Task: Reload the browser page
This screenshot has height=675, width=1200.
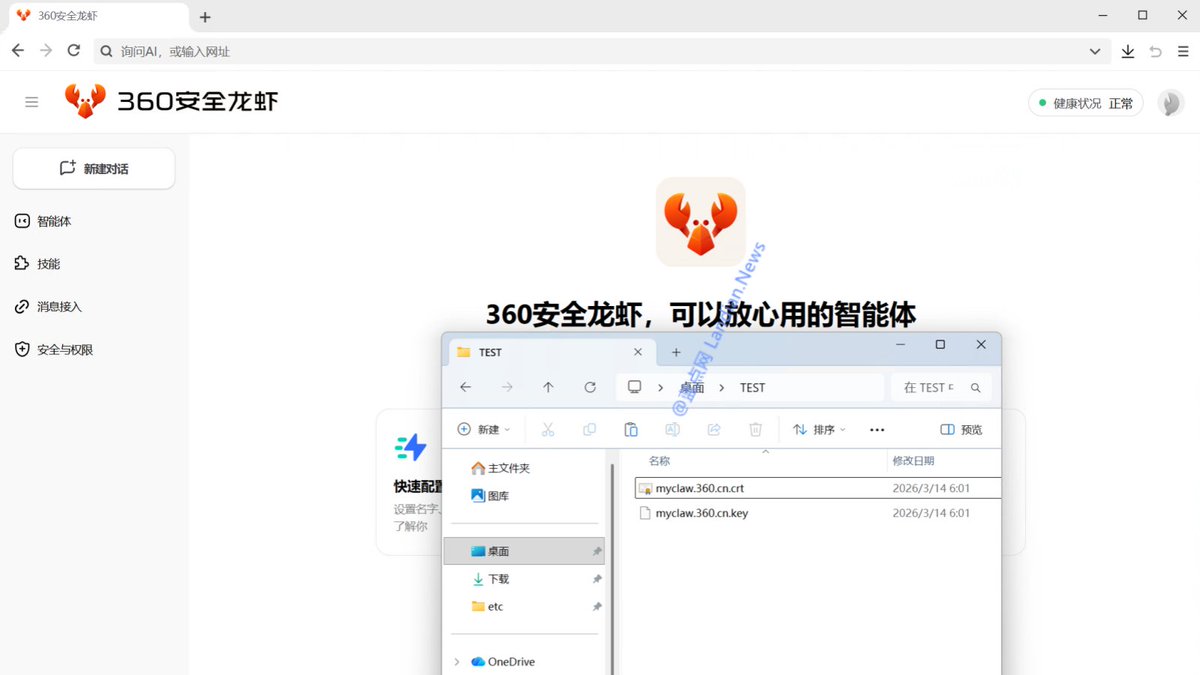Action: pos(74,51)
